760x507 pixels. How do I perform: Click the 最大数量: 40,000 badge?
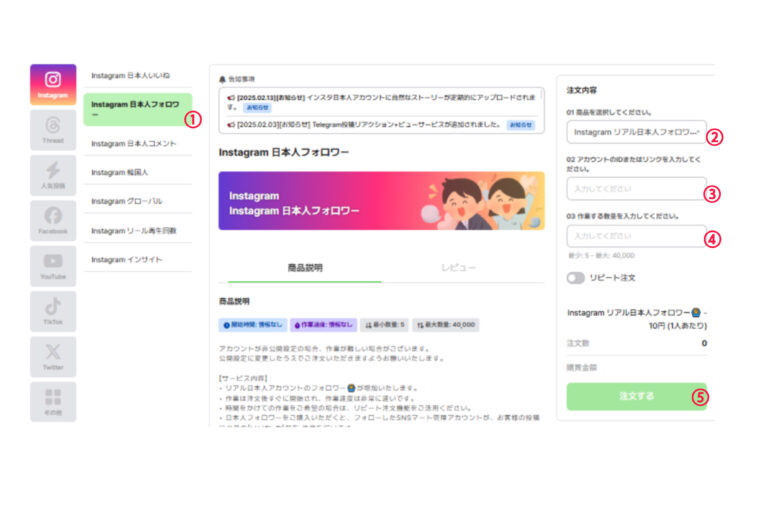(446, 325)
